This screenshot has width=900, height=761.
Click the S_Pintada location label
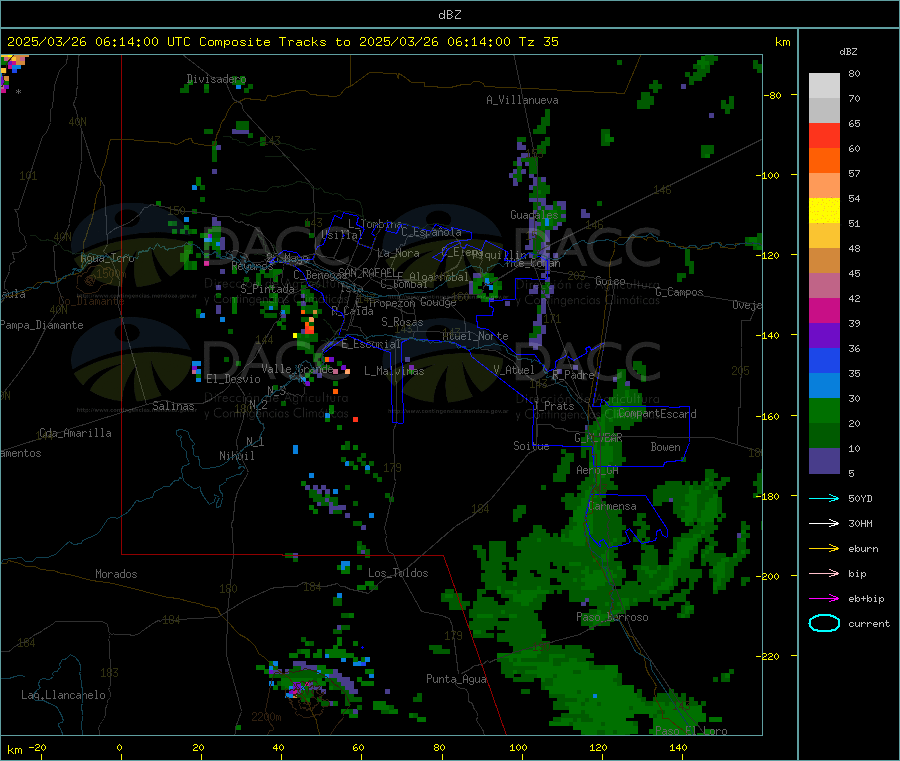coord(267,289)
